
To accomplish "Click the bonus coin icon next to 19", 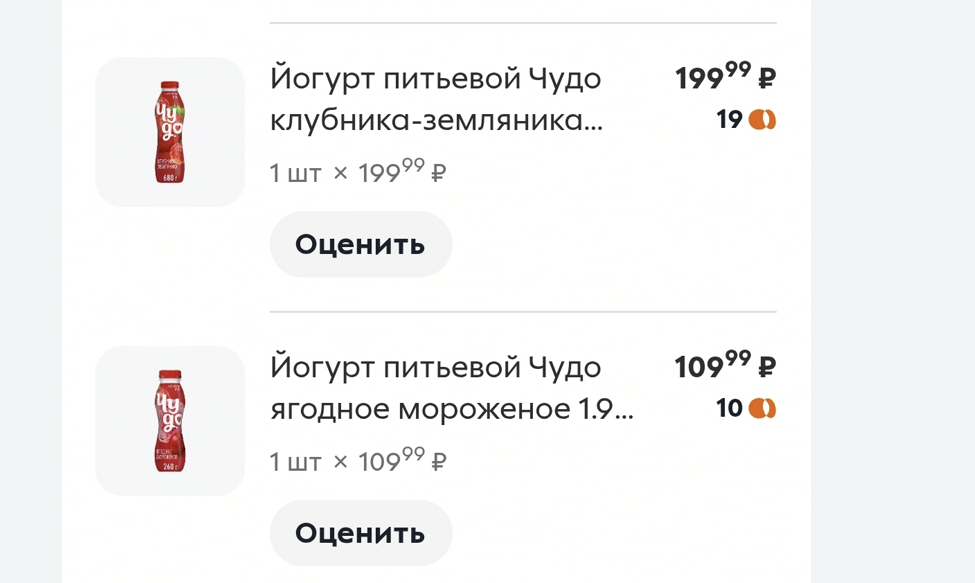I will click(762, 119).
